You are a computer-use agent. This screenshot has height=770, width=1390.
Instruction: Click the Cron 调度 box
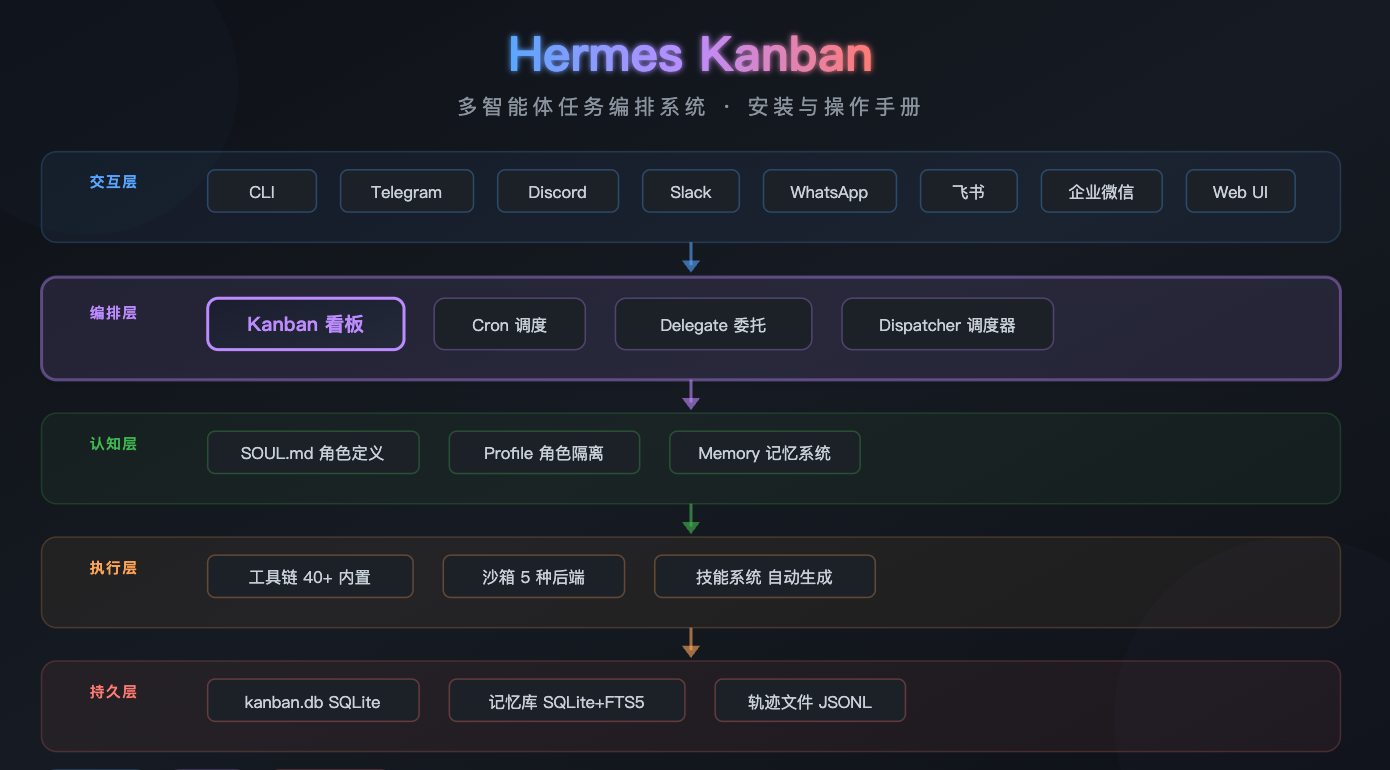click(x=509, y=324)
